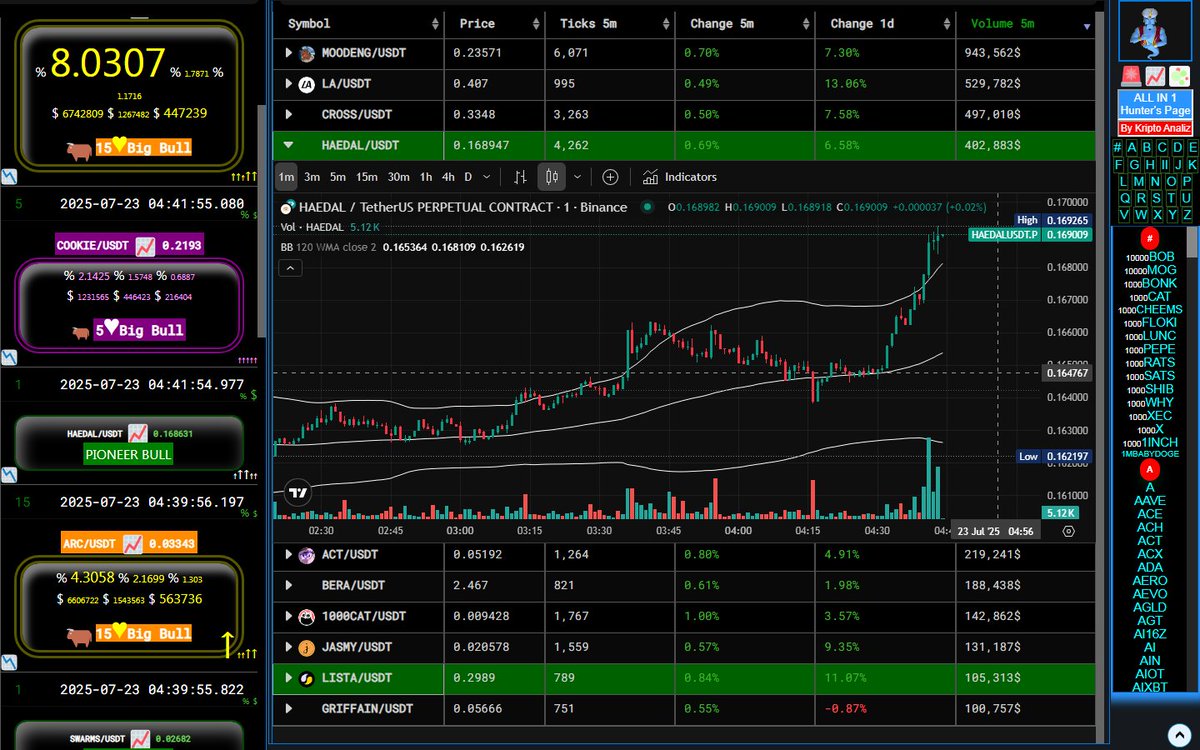
Task: Click the compare symbol plus icon
Action: click(610, 177)
